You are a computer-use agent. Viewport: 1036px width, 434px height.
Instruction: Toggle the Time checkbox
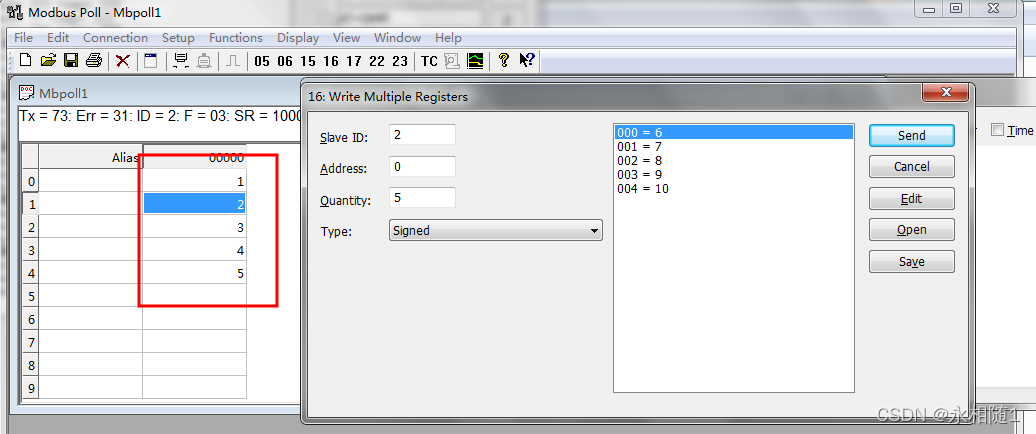(997, 130)
